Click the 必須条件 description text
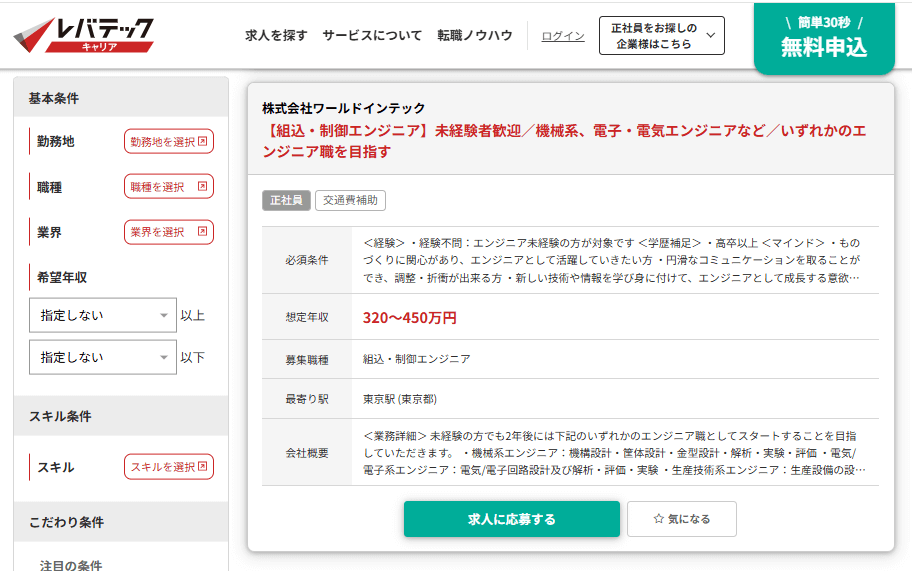The image size is (912, 571). 611,260
